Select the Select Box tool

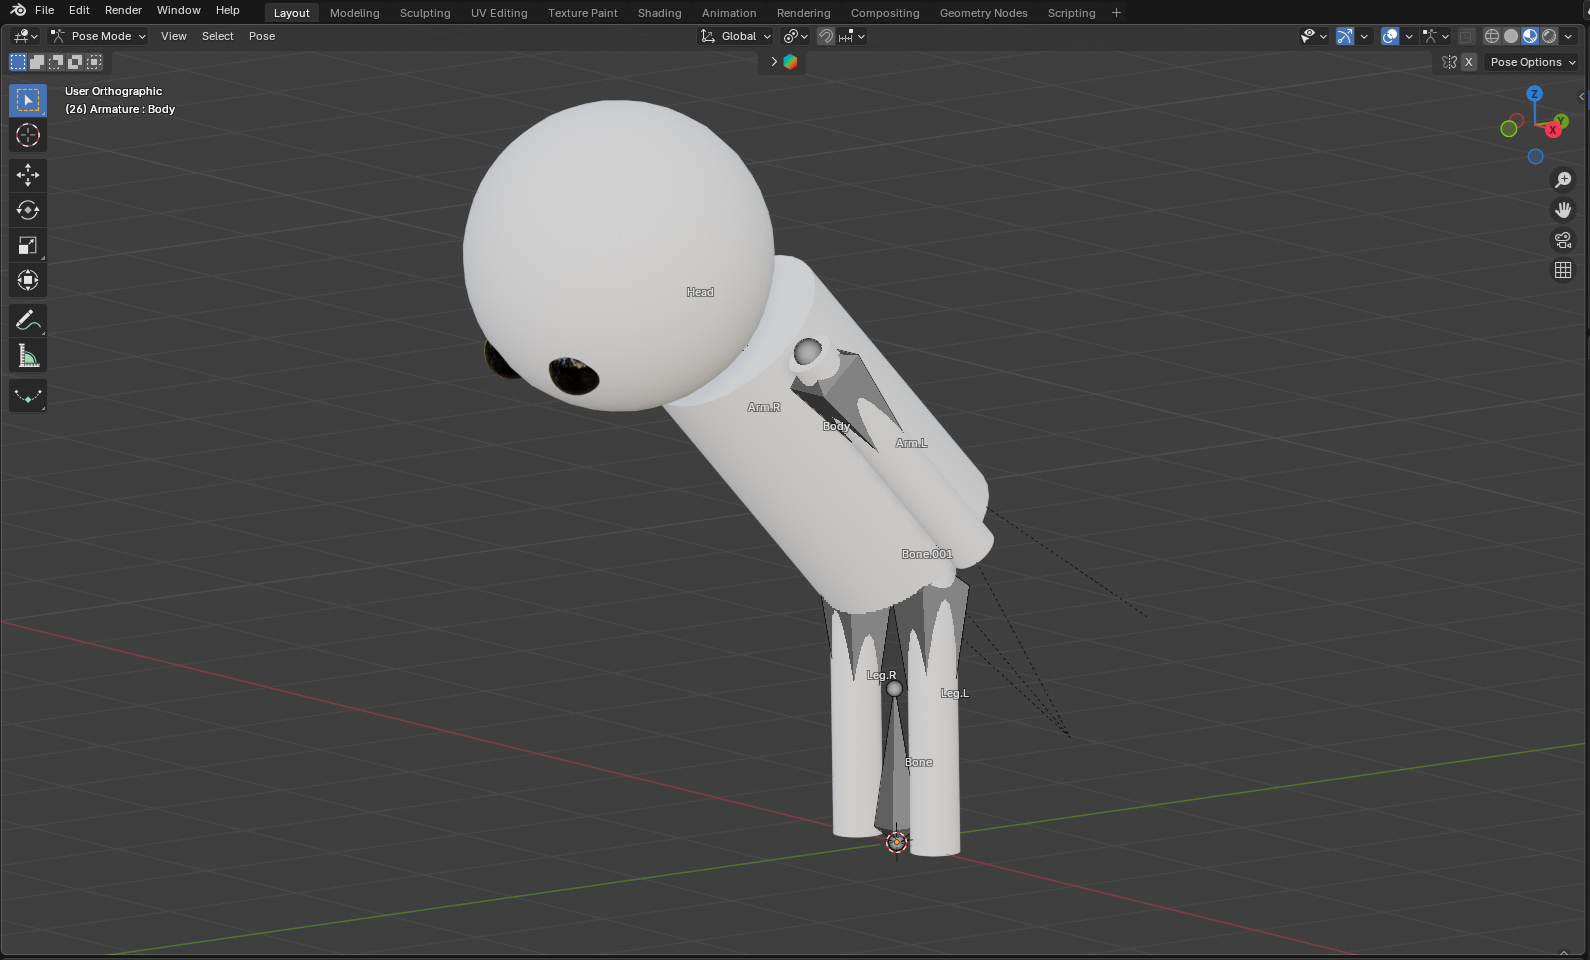click(28, 100)
